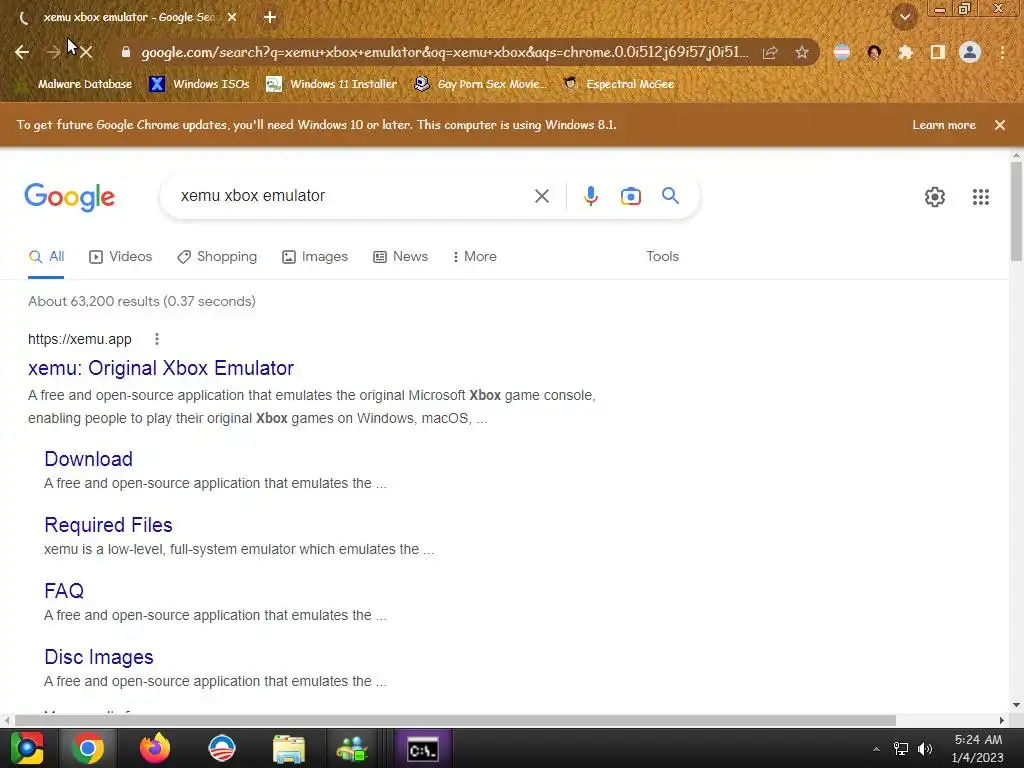1024x768 pixels.
Task: Open the Google apps grid
Action: 981,197
